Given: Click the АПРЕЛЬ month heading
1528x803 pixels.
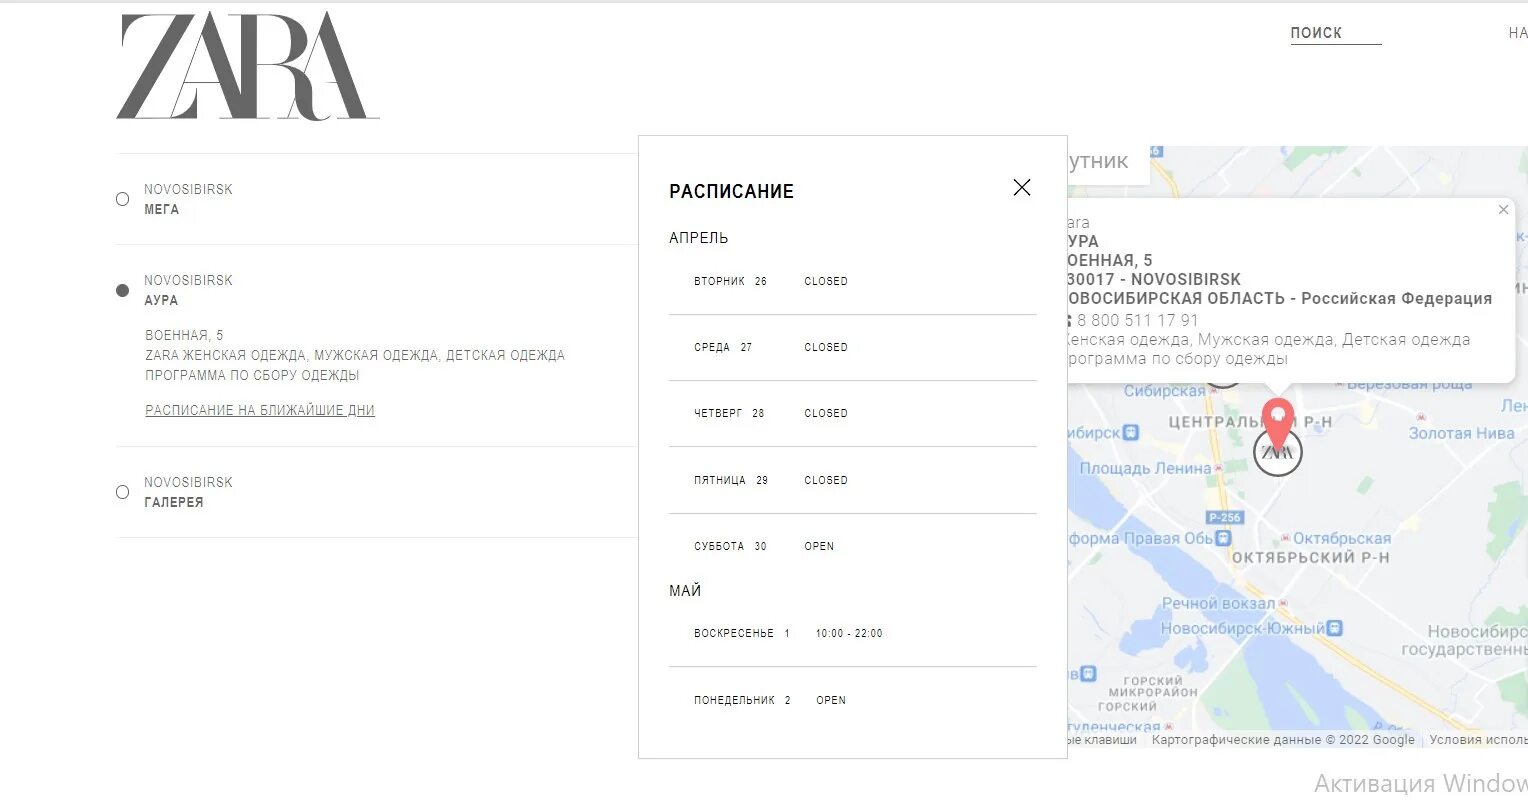Looking at the screenshot, I should tap(699, 238).
